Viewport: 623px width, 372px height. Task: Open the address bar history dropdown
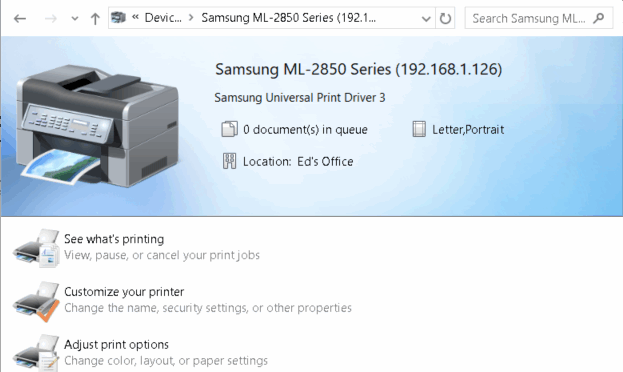pos(426,19)
